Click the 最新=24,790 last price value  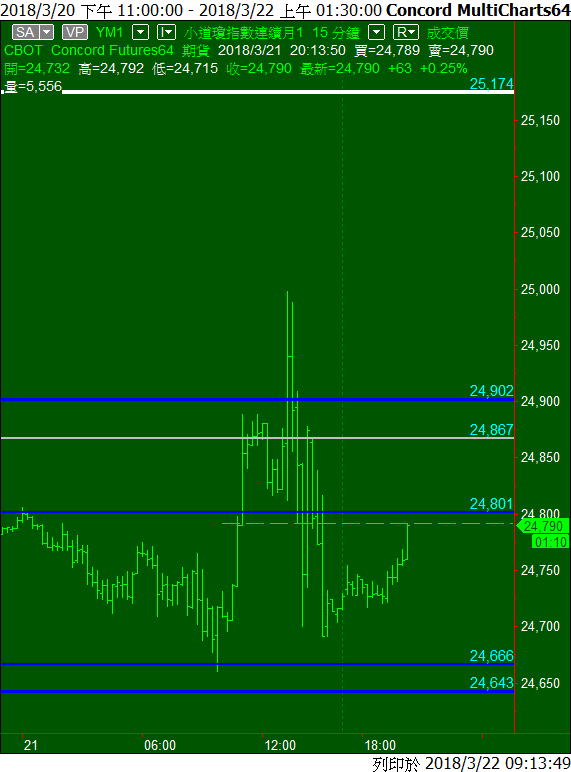pos(340,68)
